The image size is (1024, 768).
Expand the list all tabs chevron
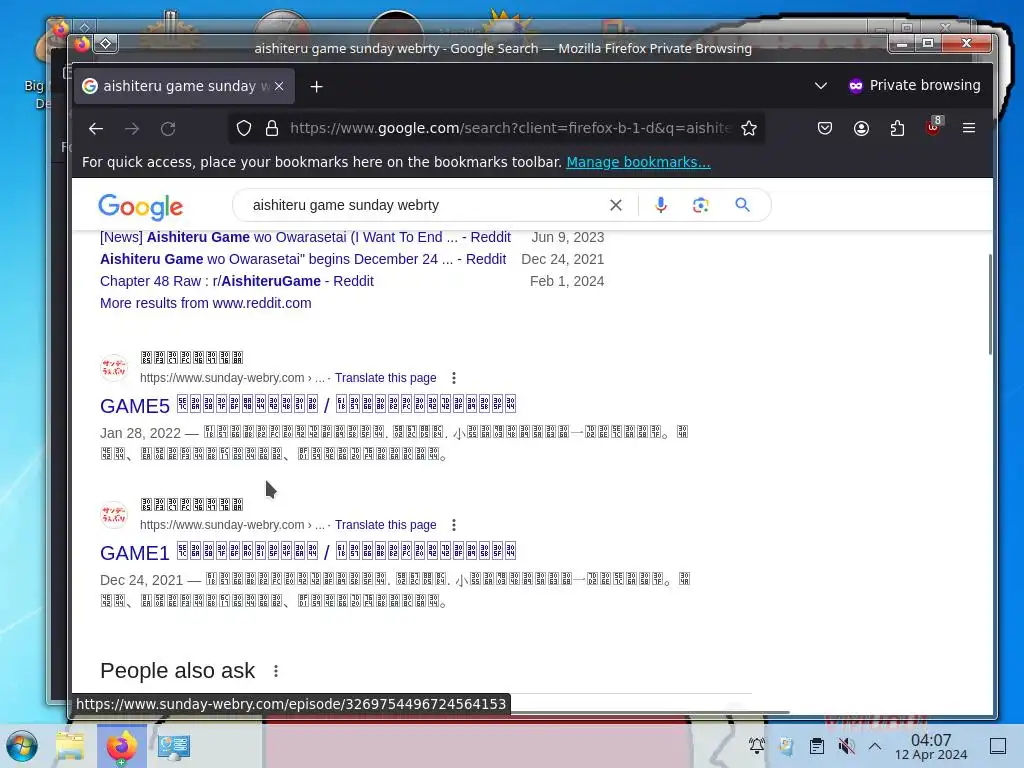pos(821,86)
